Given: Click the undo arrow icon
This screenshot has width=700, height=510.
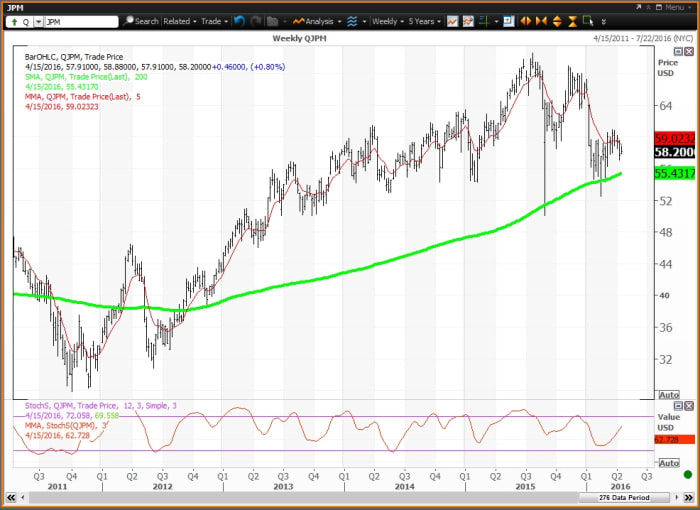Looking at the screenshot, I should 238,21.
